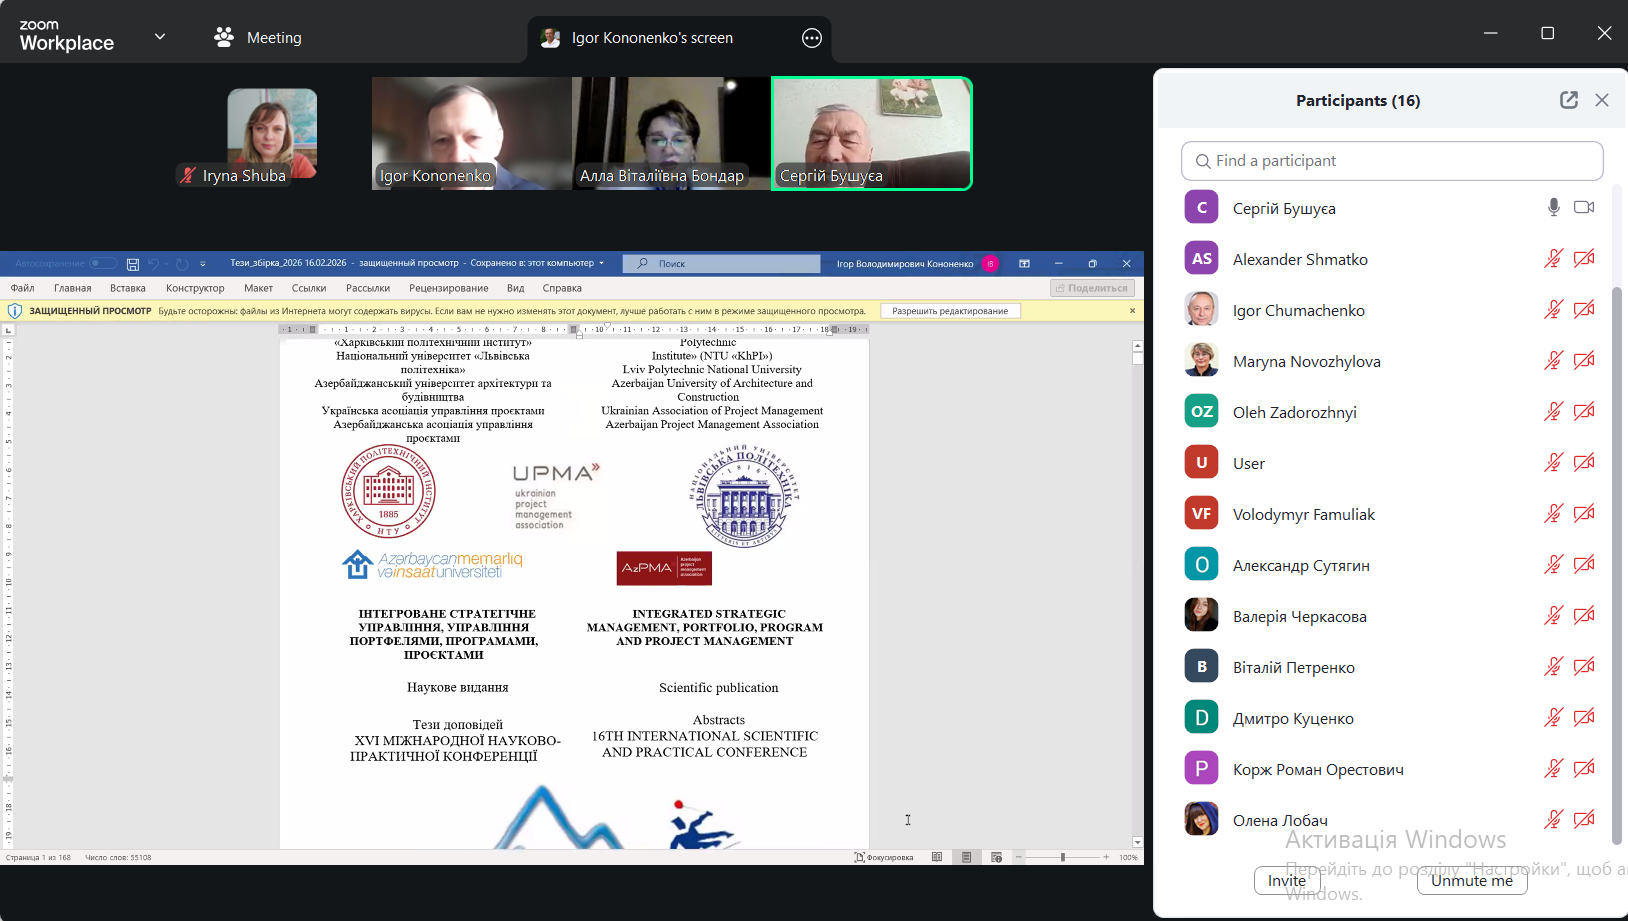The width and height of the screenshot is (1628, 921).
Task: Click disabled camera icon for Oleh Zadorozhnyi
Action: tap(1584, 412)
